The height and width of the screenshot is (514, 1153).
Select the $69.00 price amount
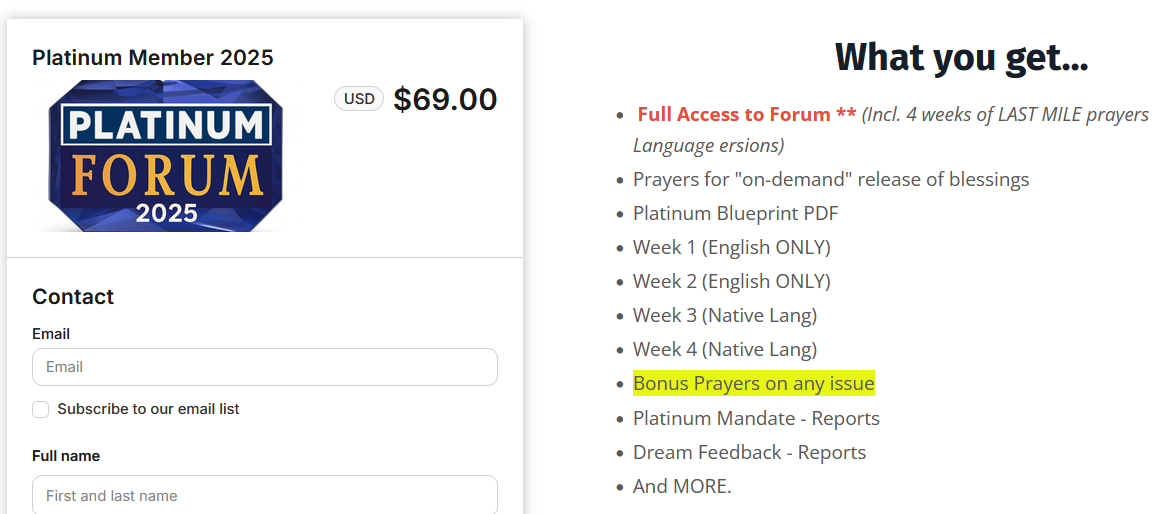point(445,99)
